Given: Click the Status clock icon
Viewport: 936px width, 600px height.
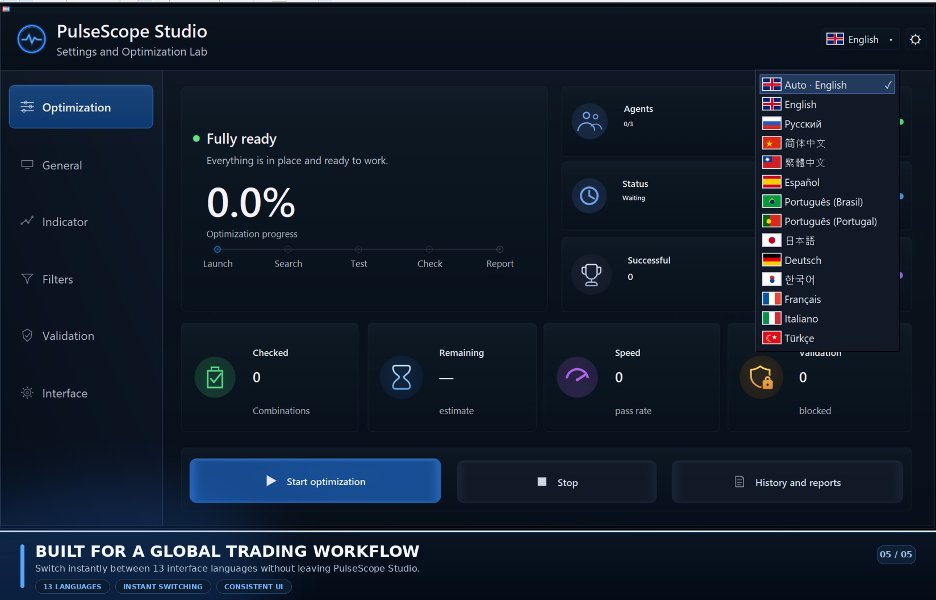Looking at the screenshot, I should click(590, 196).
